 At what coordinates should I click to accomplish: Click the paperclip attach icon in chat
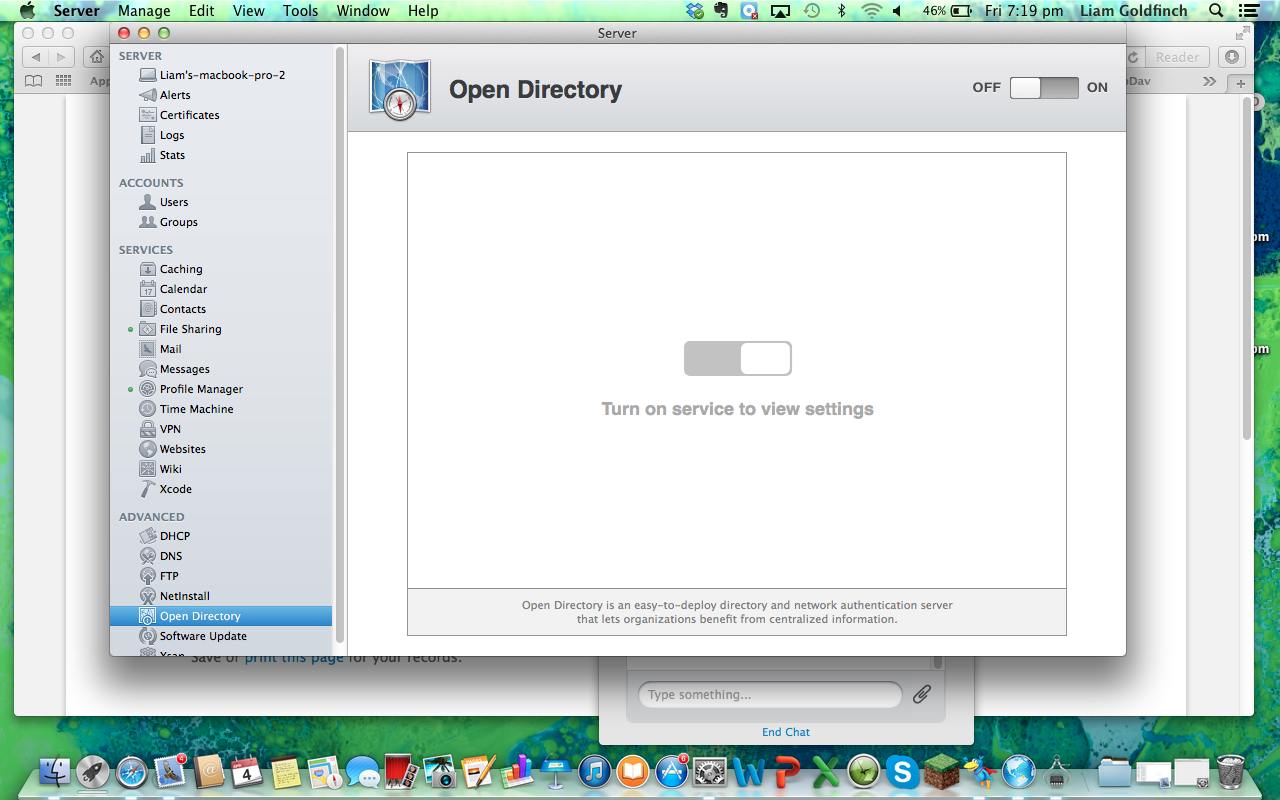pos(921,693)
